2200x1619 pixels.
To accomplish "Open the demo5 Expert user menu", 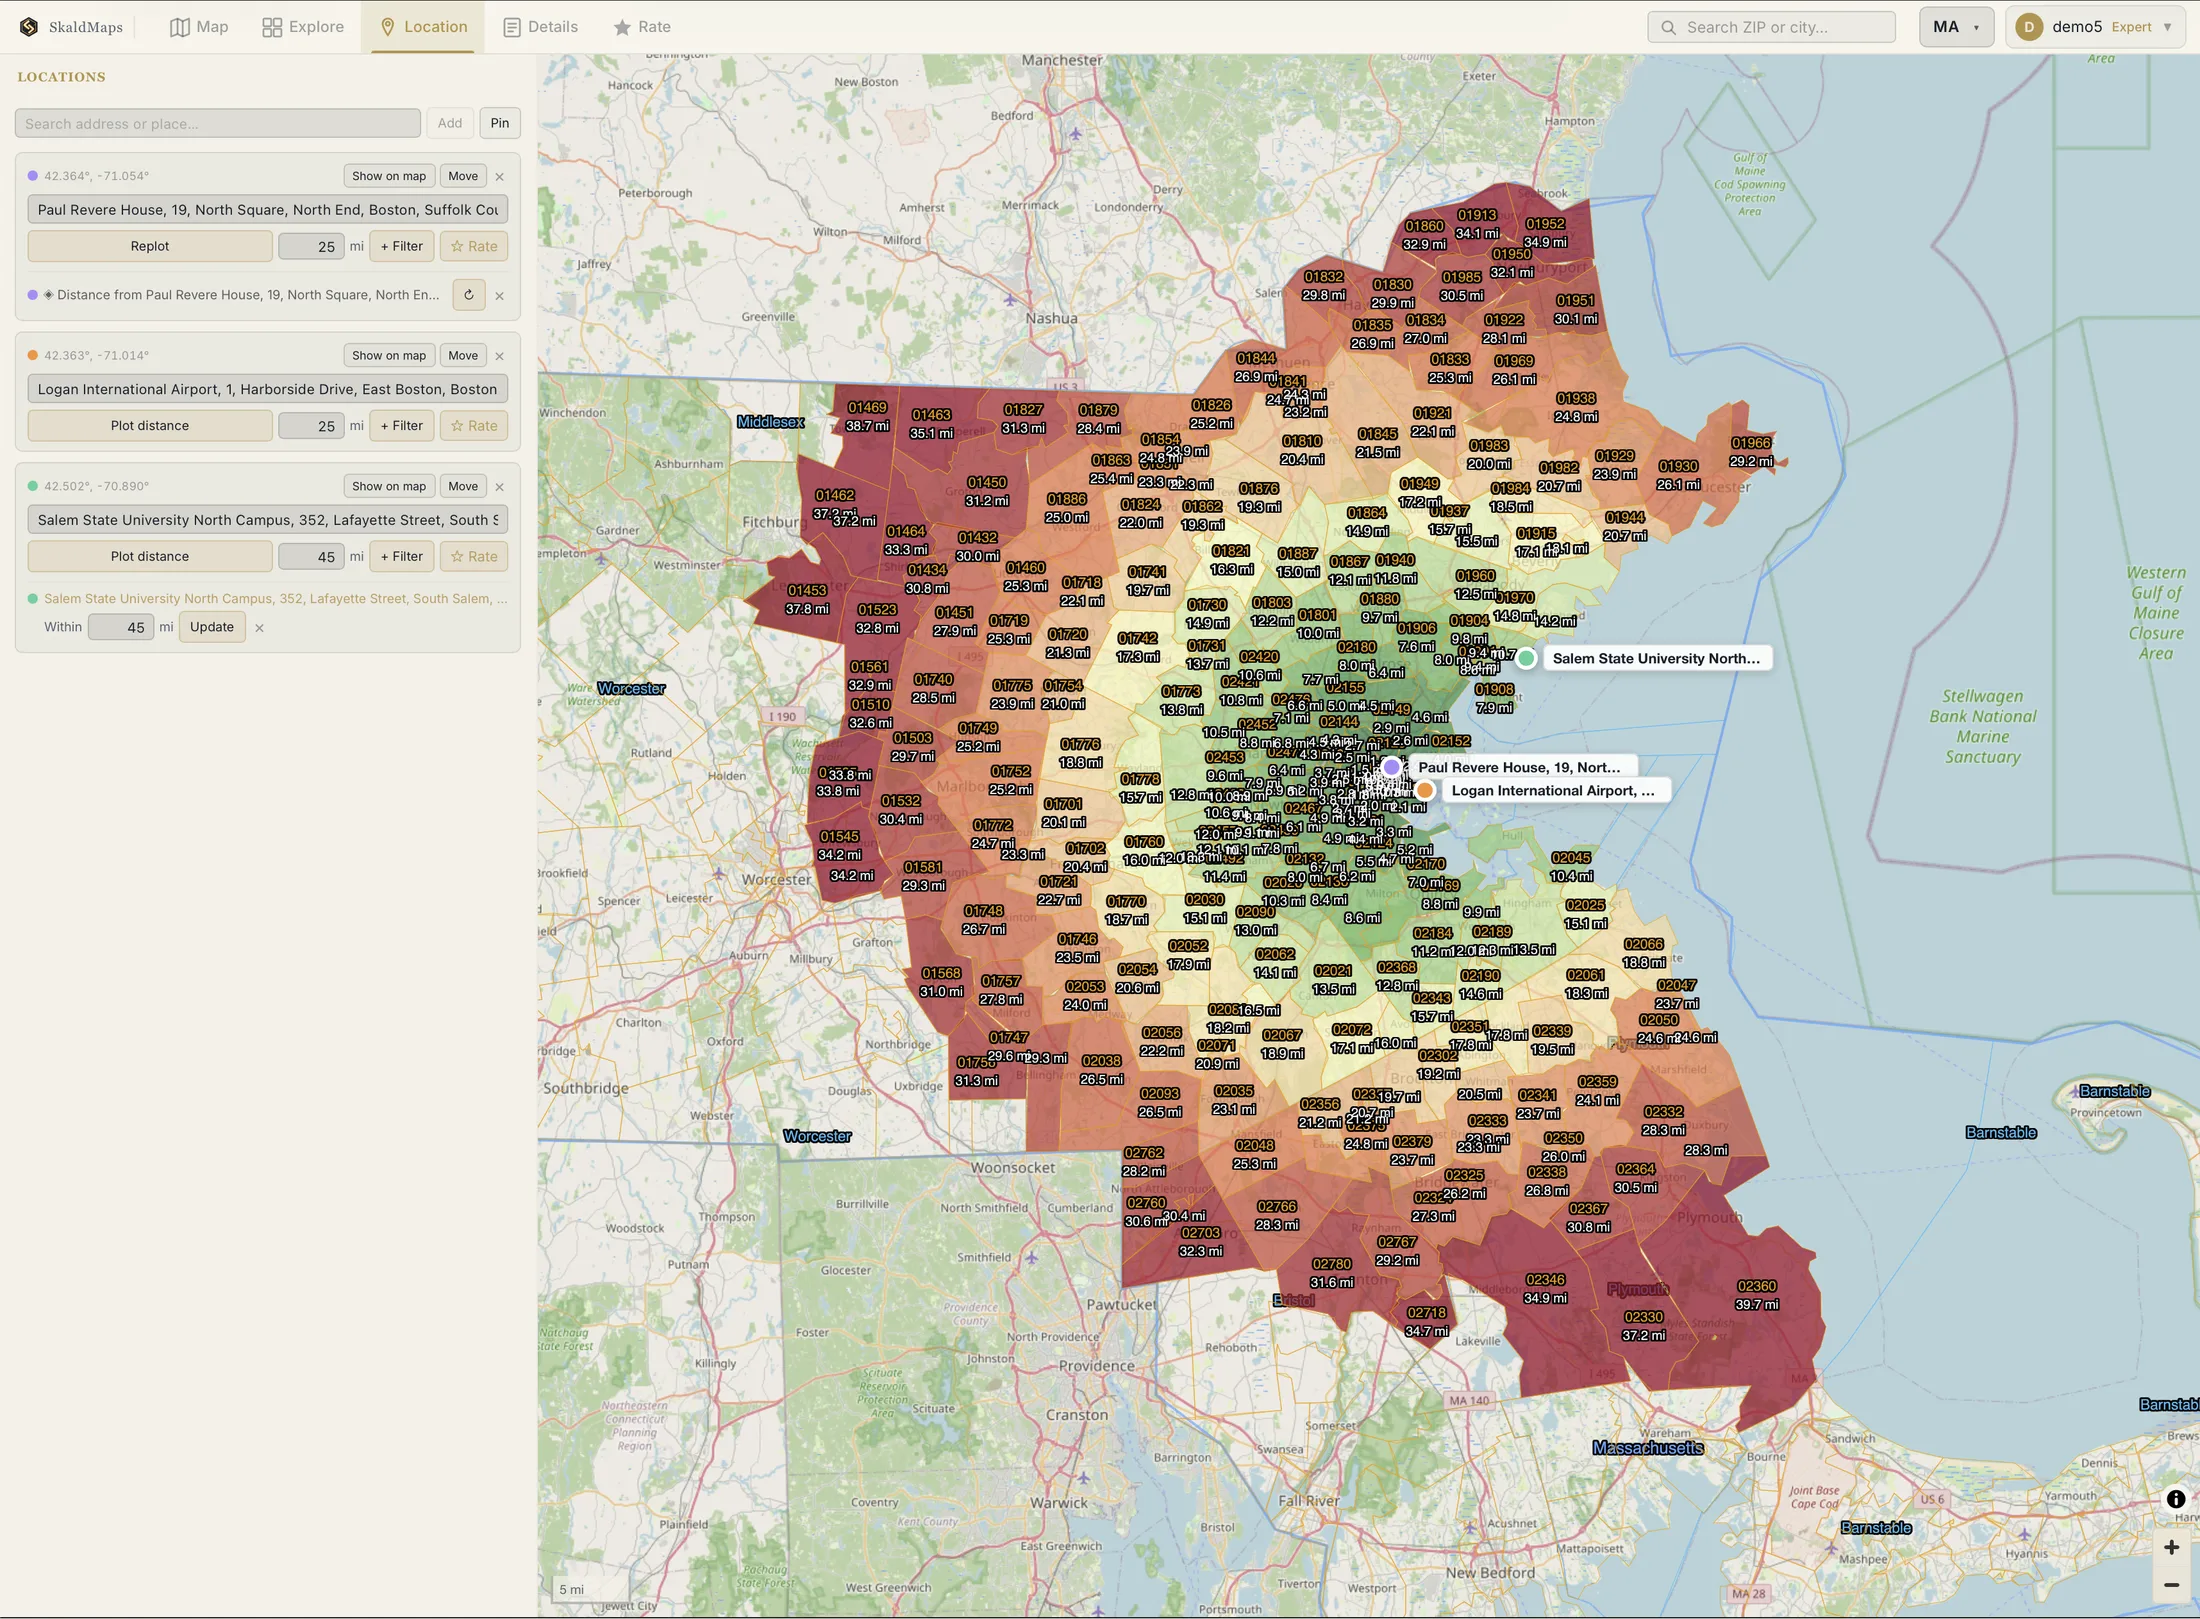I will click(2096, 27).
